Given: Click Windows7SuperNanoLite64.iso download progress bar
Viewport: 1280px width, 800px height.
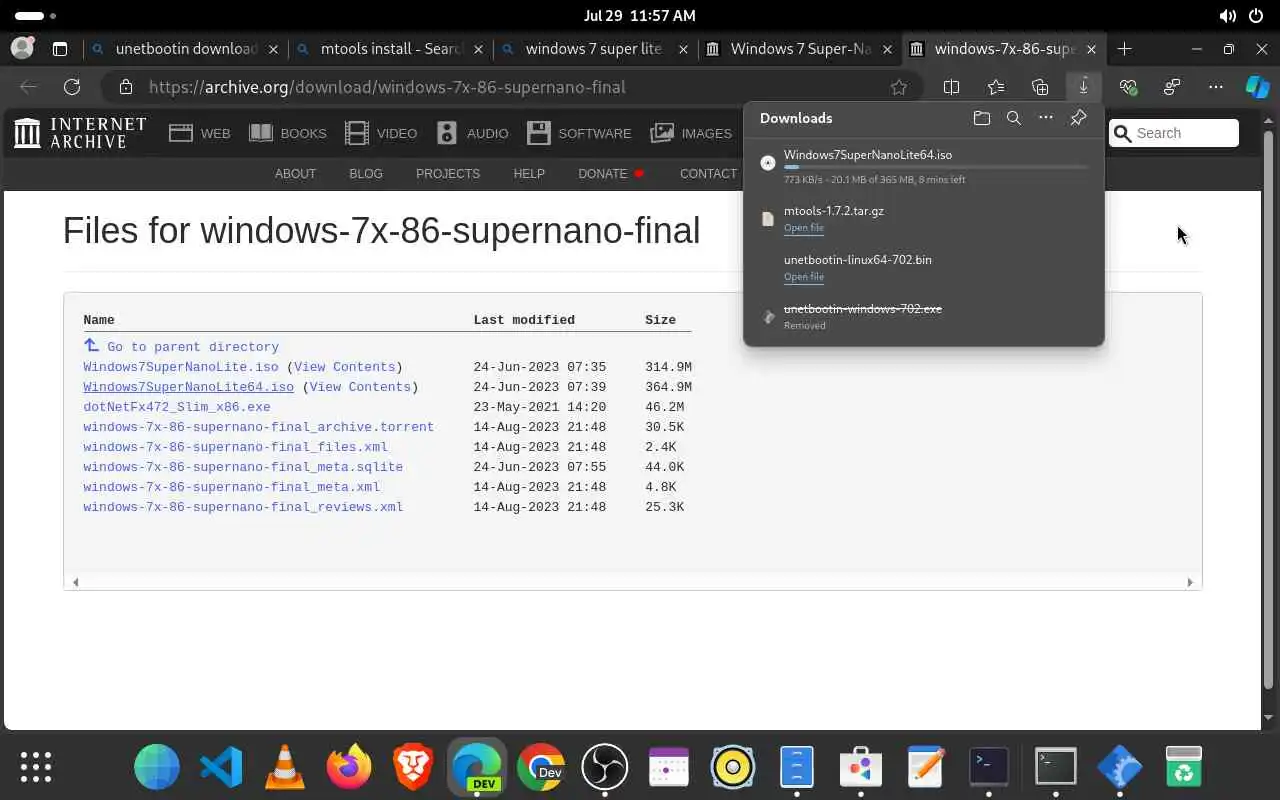Looking at the screenshot, I should pos(936,167).
